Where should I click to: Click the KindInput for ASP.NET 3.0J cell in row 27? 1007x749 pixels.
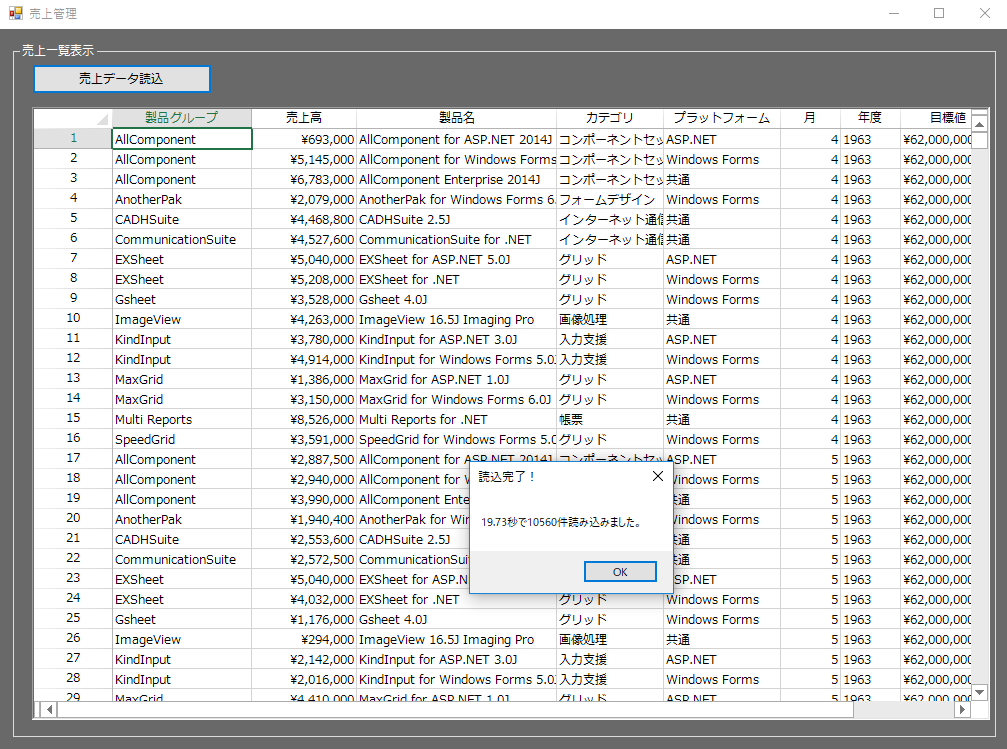pos(457,659)
